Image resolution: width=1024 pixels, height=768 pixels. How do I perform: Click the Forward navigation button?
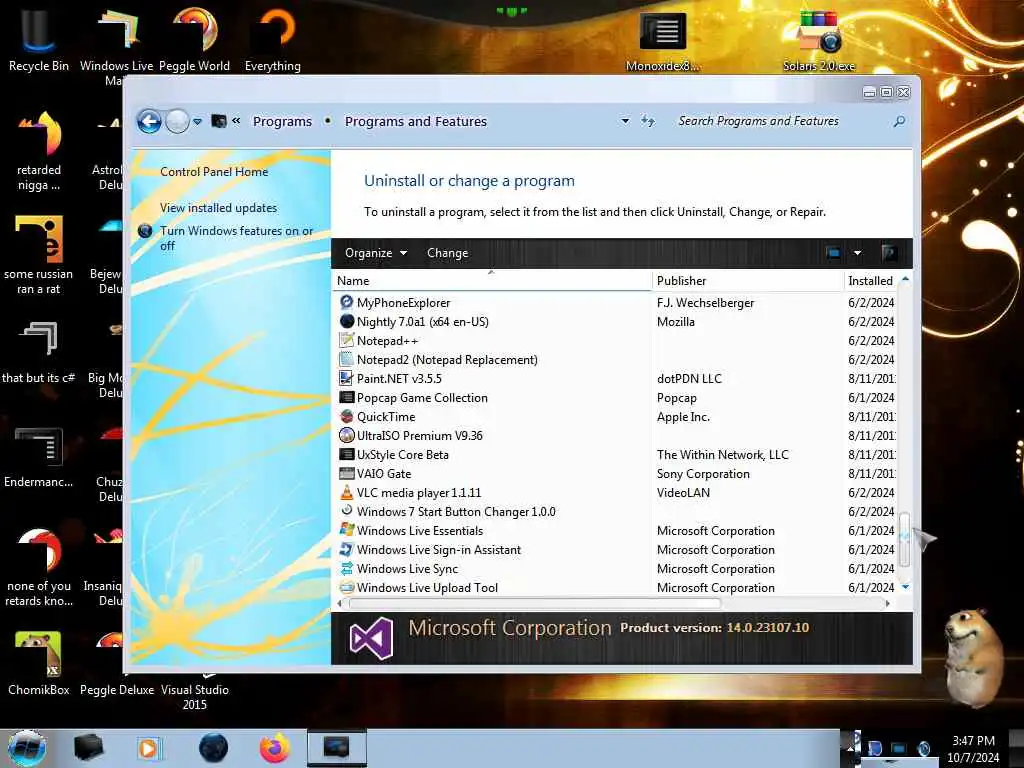click(x=177, y=121)
